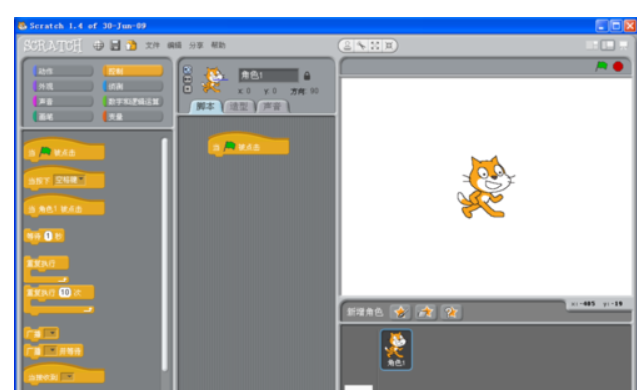Select the 控制 block category
This screenshot has width=637, height=390.
point(133,71)
